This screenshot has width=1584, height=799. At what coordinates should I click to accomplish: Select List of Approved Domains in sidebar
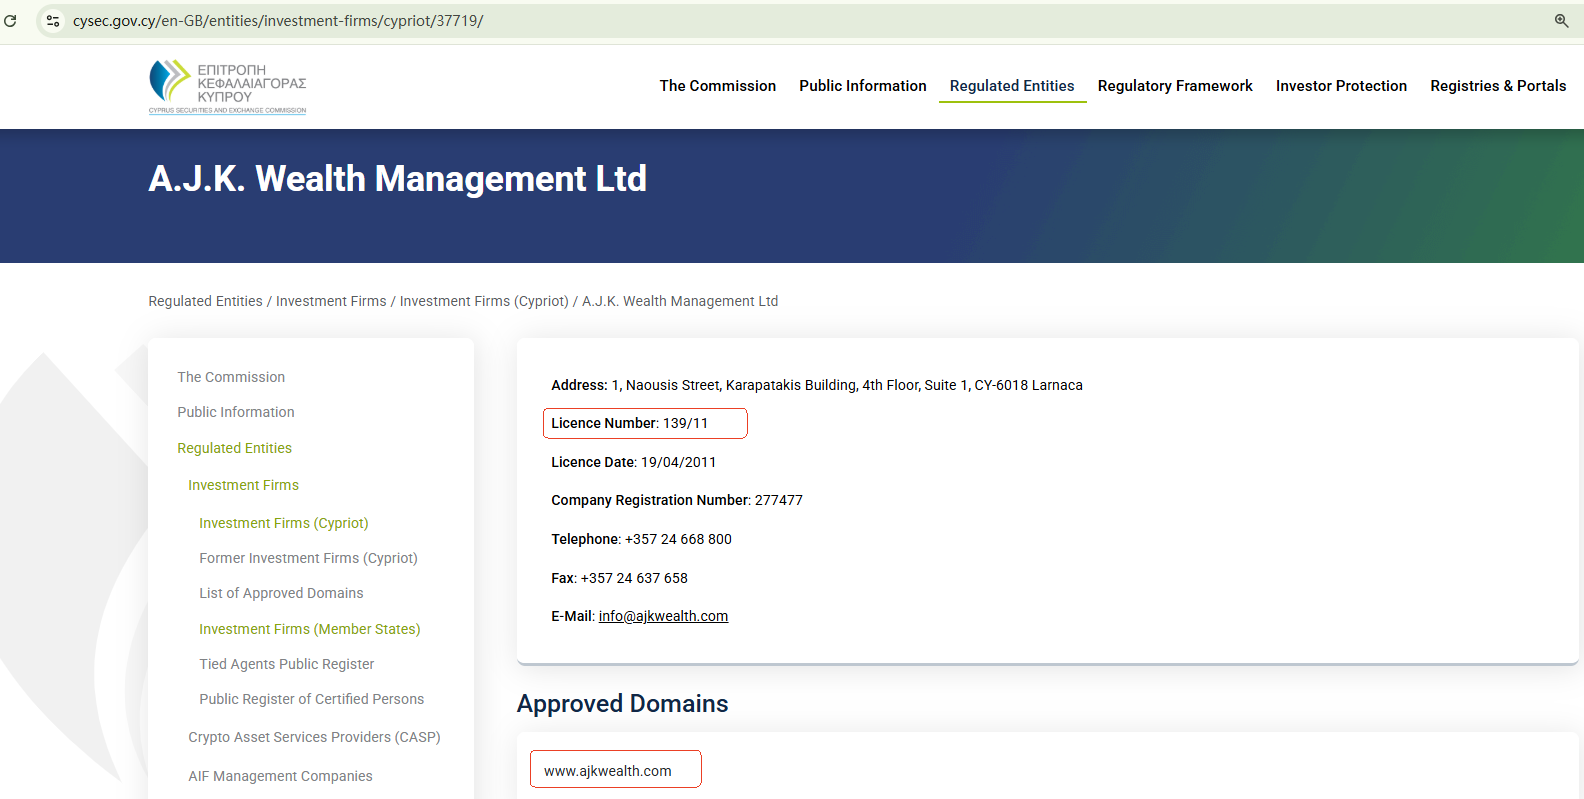(x=281, y=593)
